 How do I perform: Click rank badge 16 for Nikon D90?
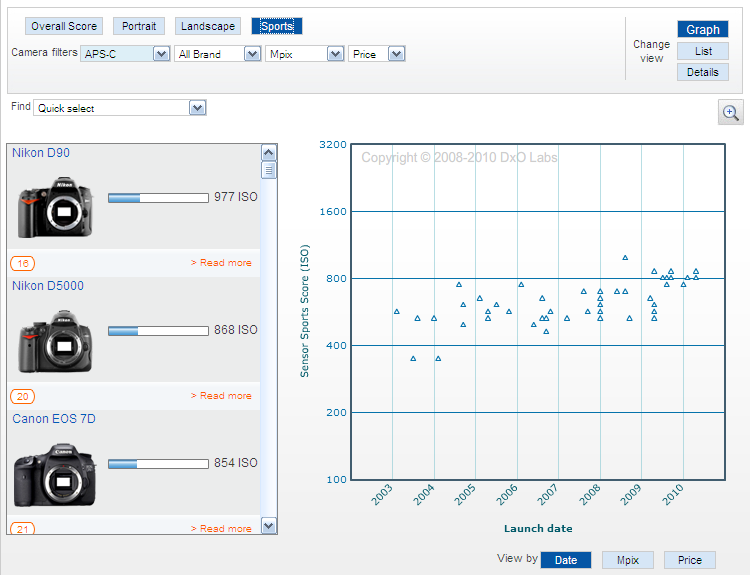click(x=22, y=263)
